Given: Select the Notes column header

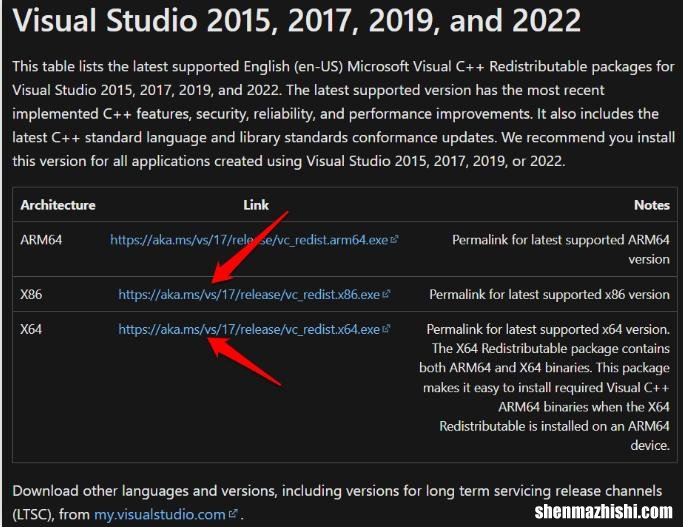Looking at the screenshot, I should point(652,205).
